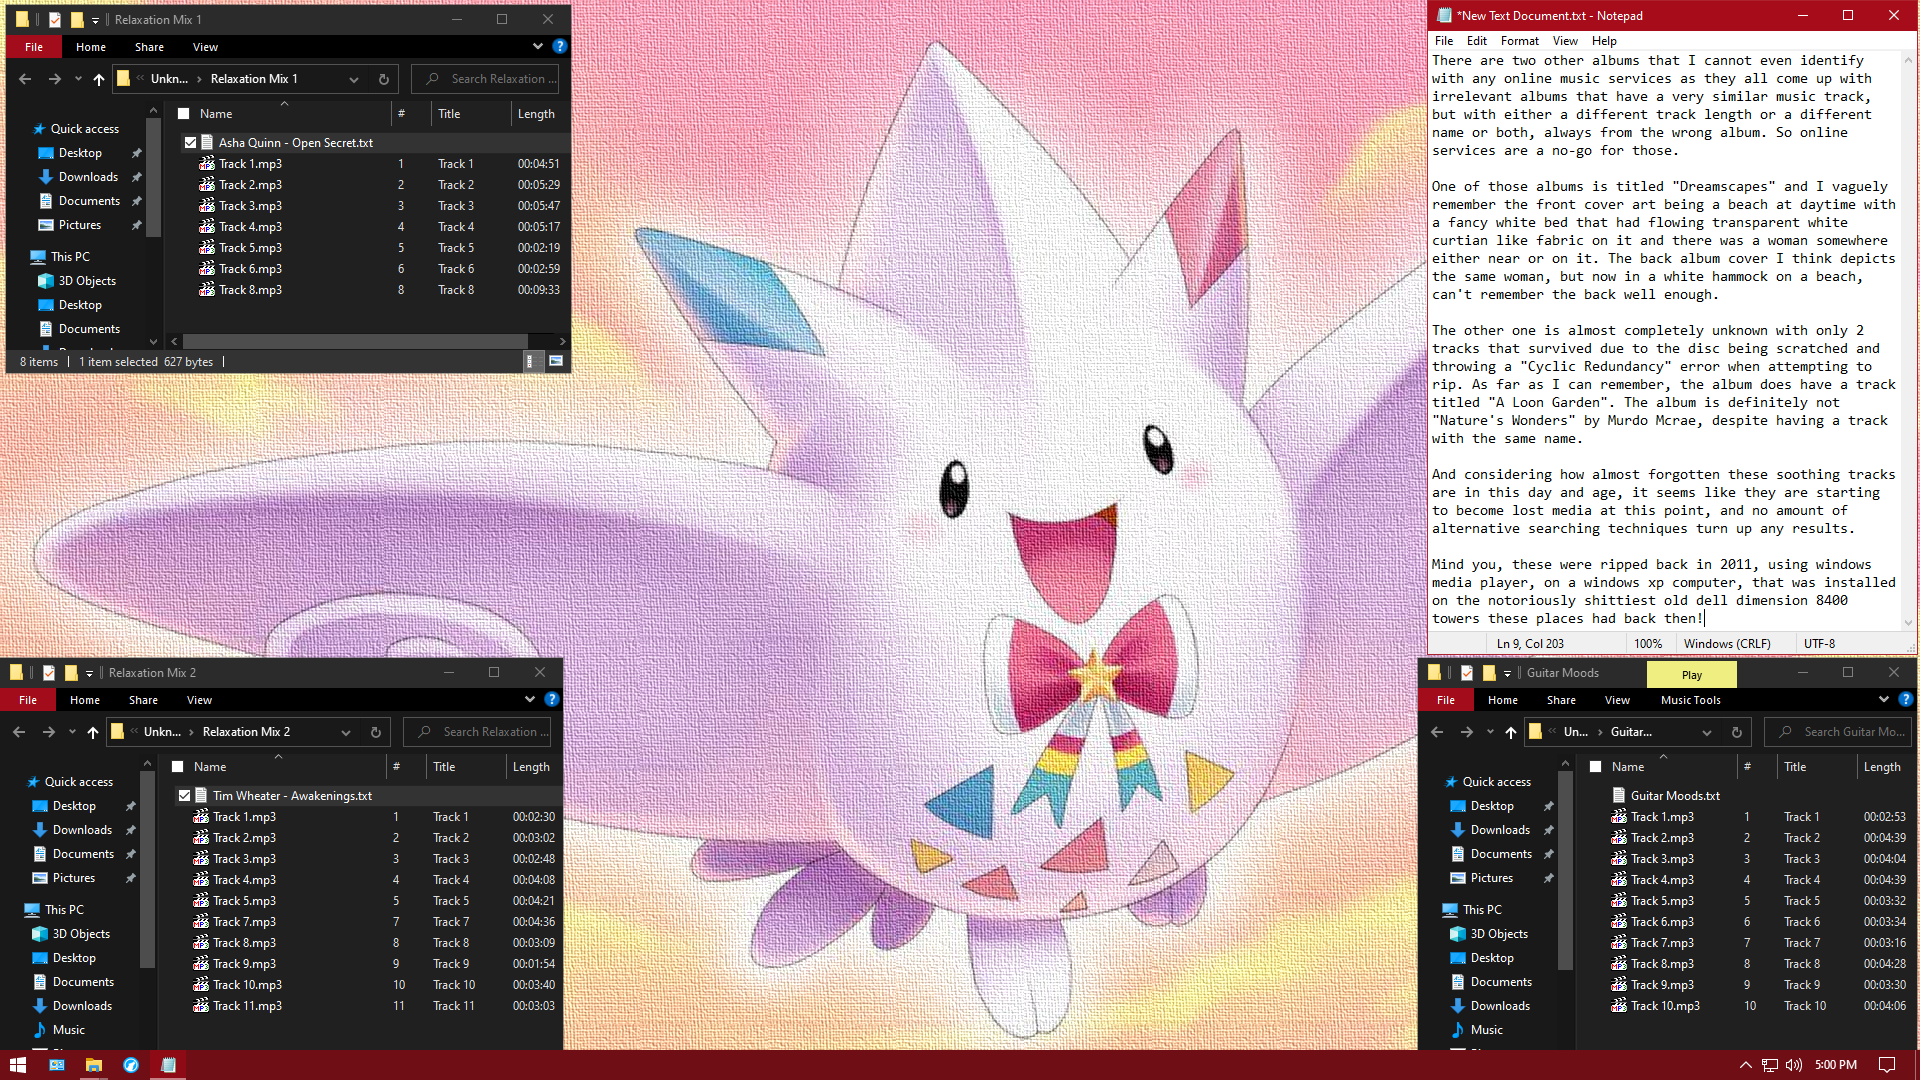1920x1080 pixels.
Task: Open volume control in system tray
Action: pyautogui.click(x=1794, y=1065)
